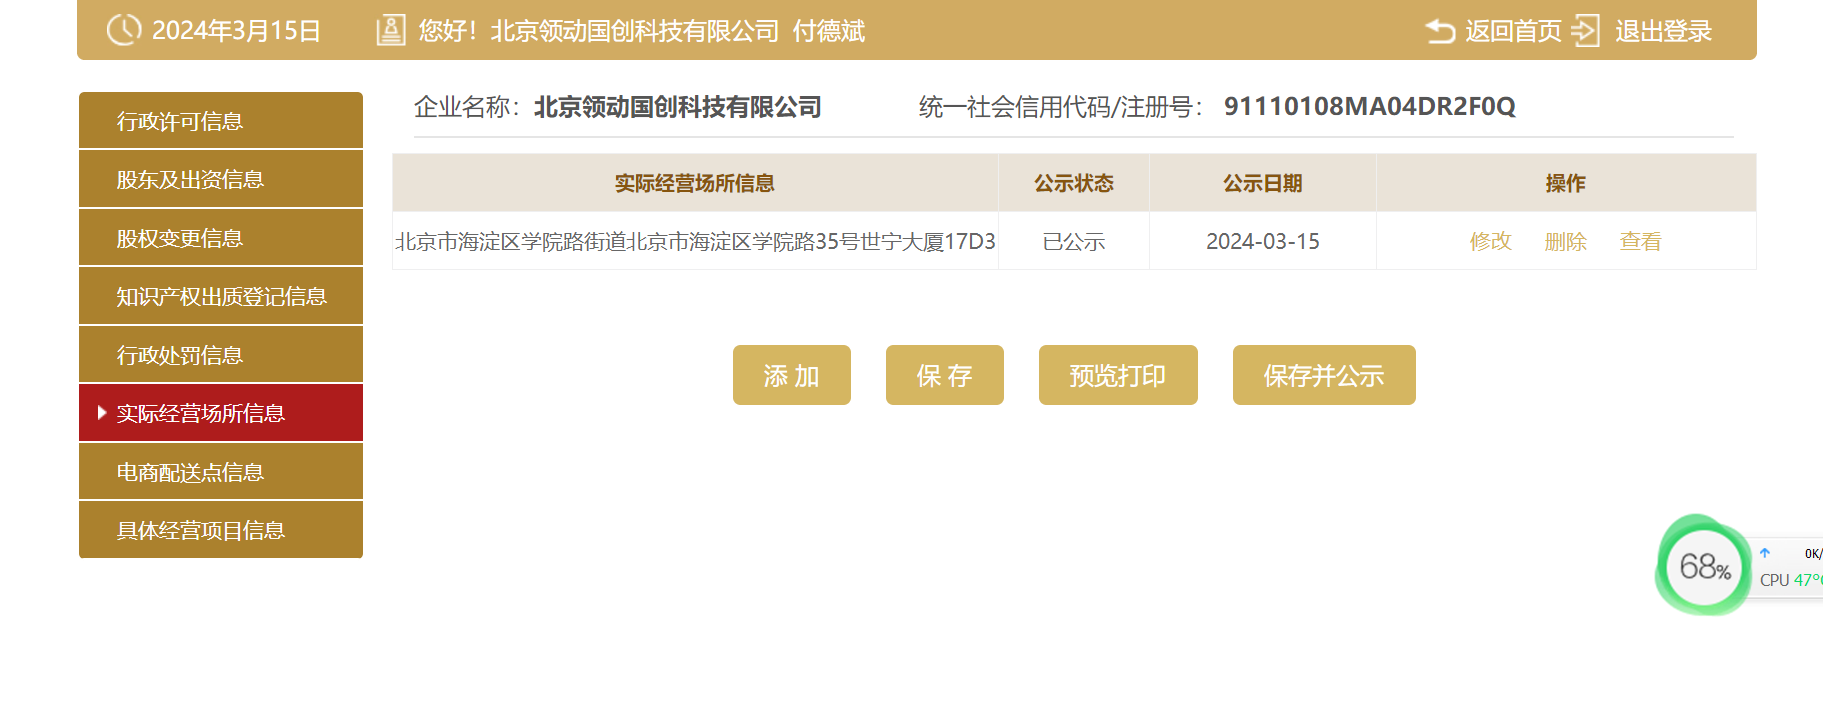Log out using 退出登录 link
Image resolution: width=1823 pixels, height=716 pixels.
pyautogui.click(x=1663, y=31)
